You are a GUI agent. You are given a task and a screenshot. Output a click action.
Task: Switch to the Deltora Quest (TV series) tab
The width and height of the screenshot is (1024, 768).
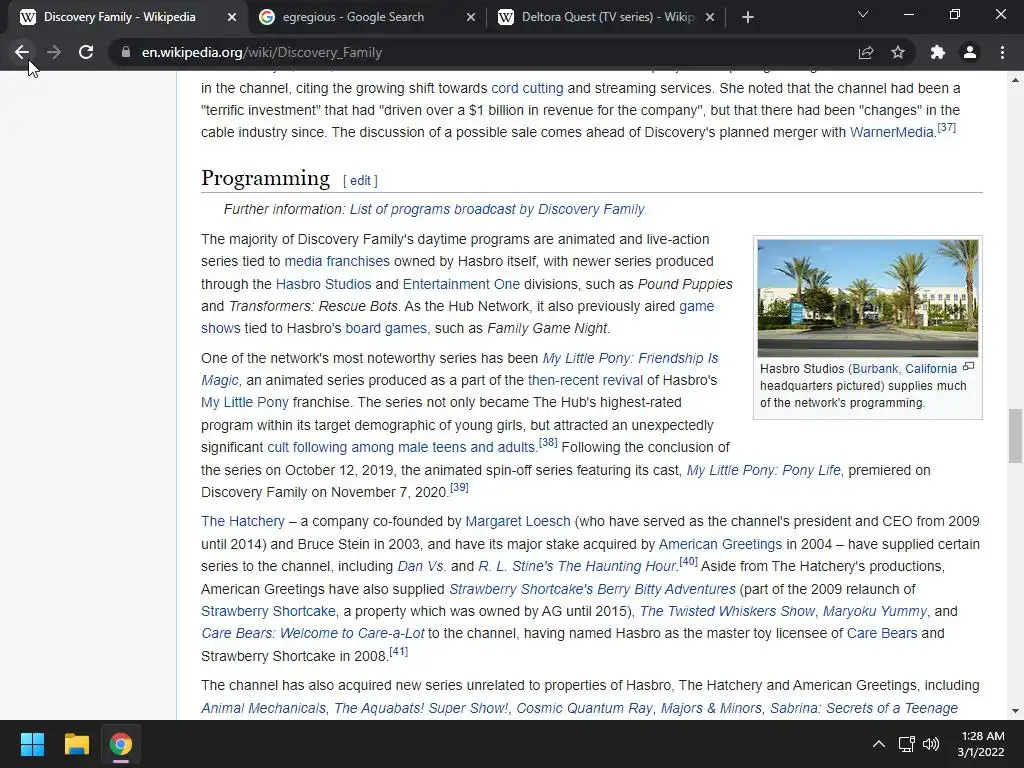click(607, 18)
